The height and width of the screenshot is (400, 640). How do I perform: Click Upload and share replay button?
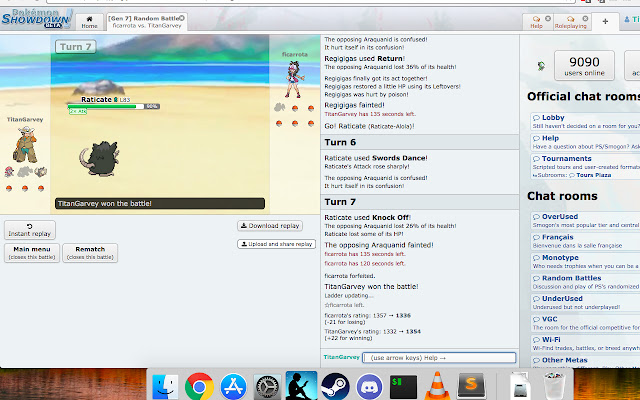pos(276,244)
